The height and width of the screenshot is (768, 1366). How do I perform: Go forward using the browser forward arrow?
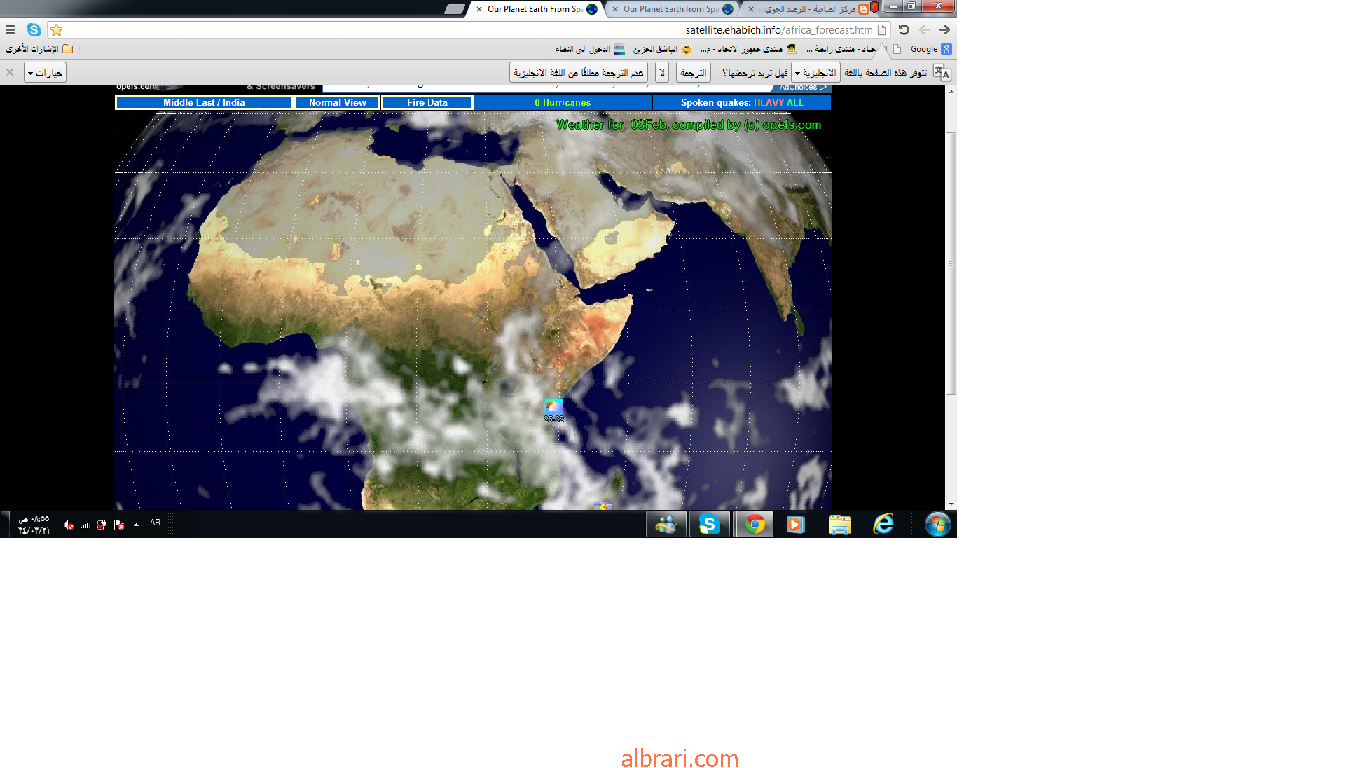924,30
